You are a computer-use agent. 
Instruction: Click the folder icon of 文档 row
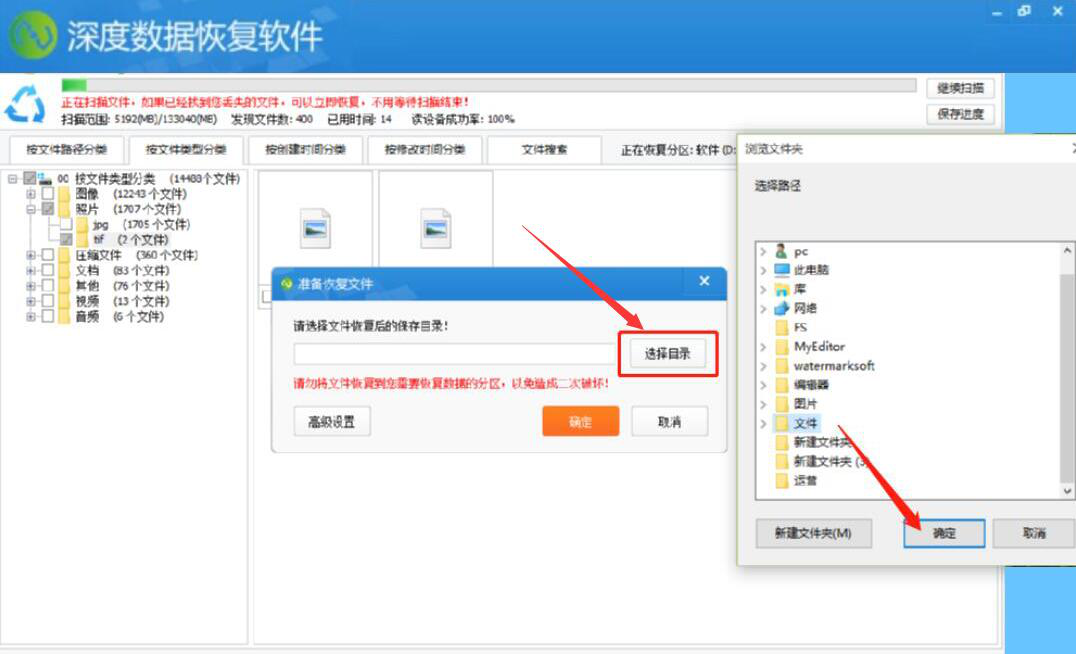coord(65,270)
